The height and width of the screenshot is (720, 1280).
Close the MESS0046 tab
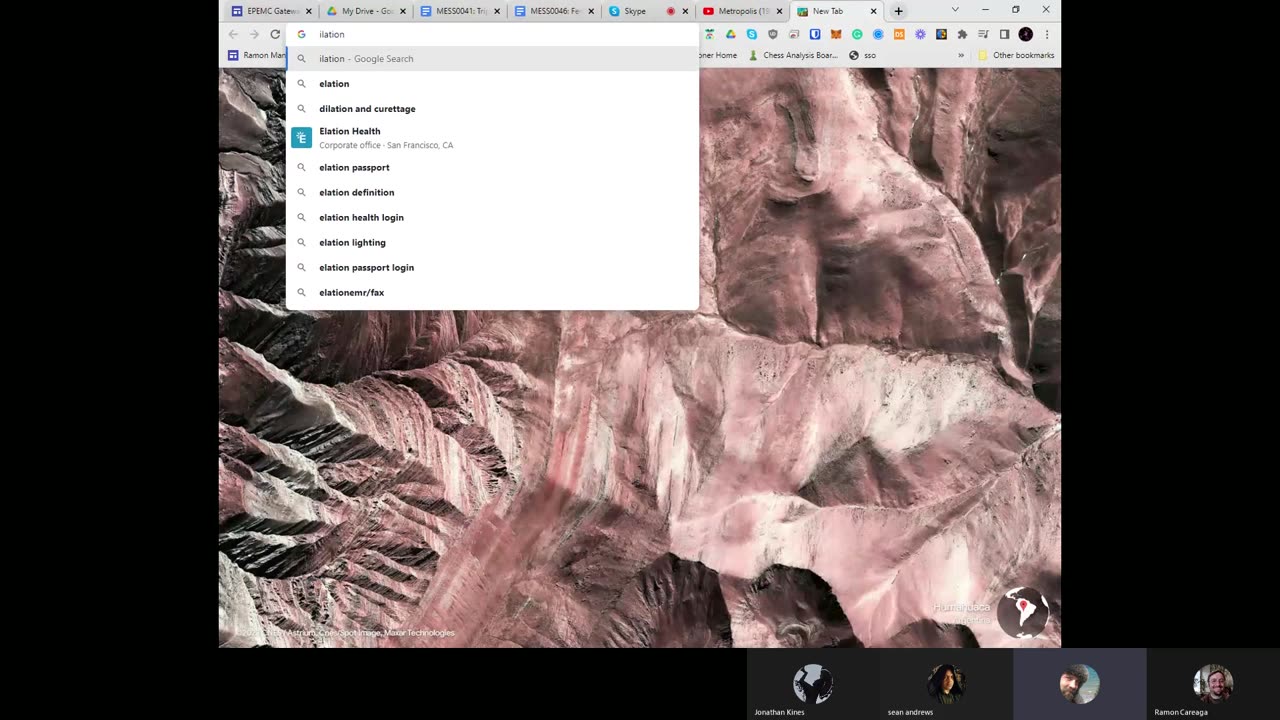pyautogui.click(x=591, y=11)
